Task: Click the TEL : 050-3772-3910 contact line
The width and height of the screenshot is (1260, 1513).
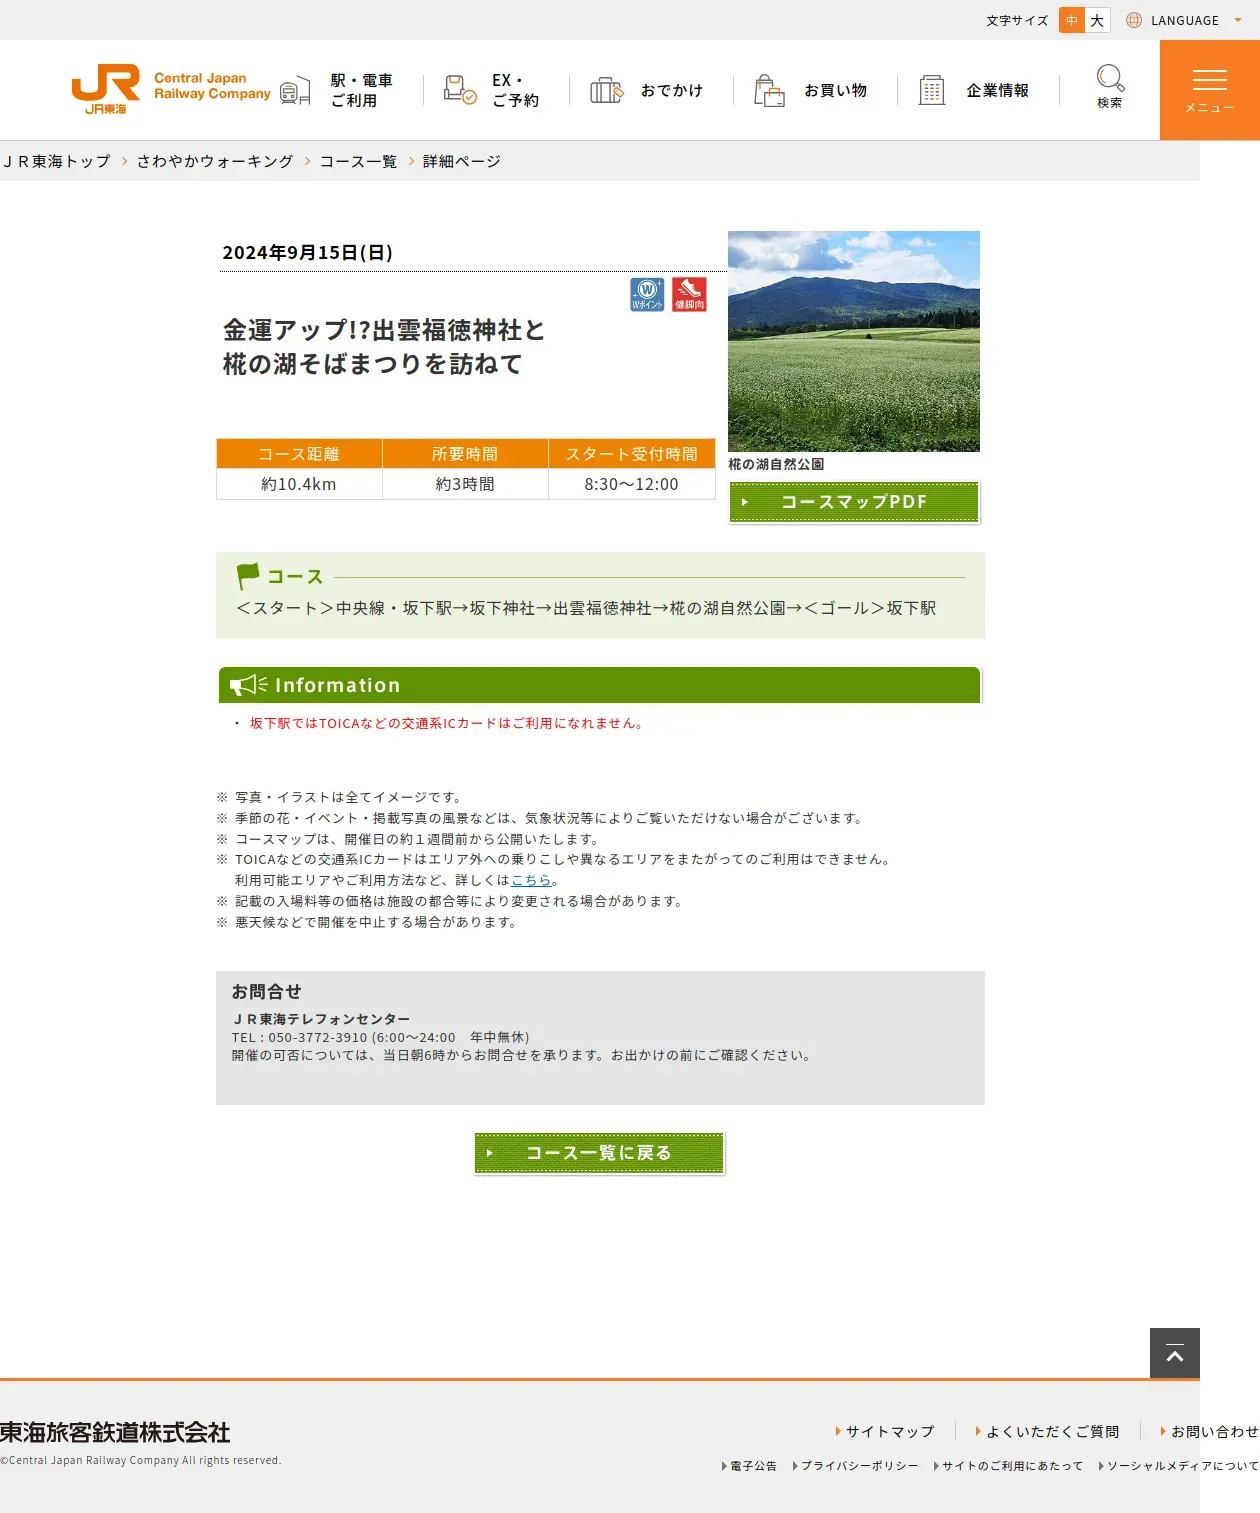Action: (381, 1038)
